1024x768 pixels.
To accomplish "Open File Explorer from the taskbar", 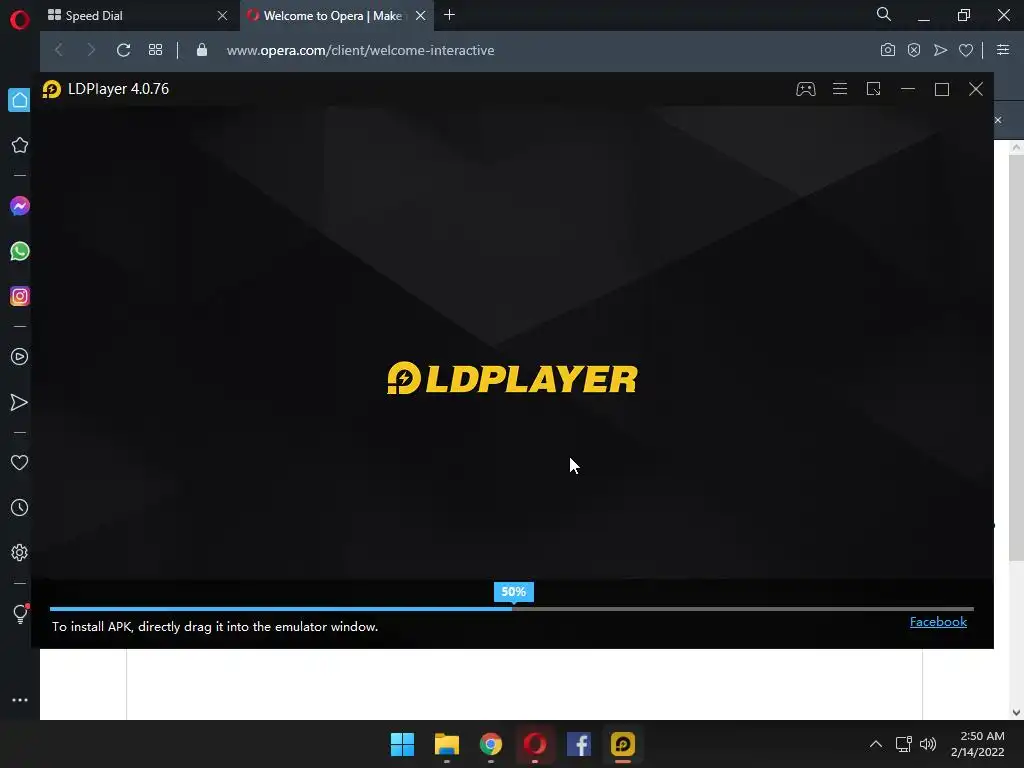I will [447, 744].
